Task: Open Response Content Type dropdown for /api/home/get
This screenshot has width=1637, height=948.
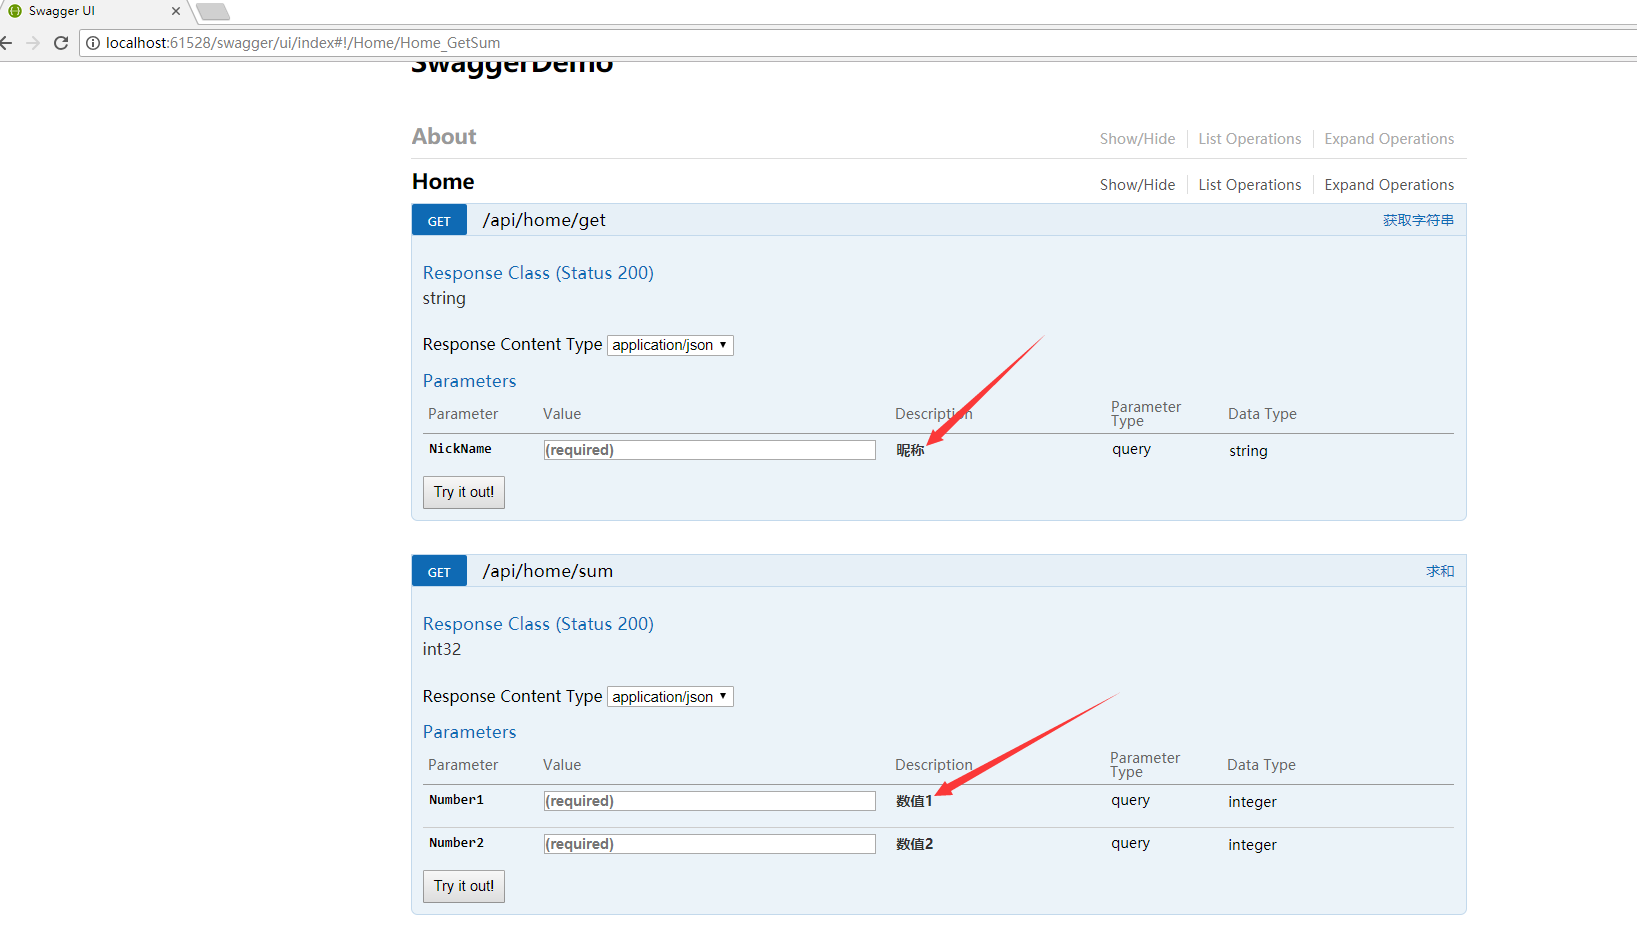Action: click(670, 345)
